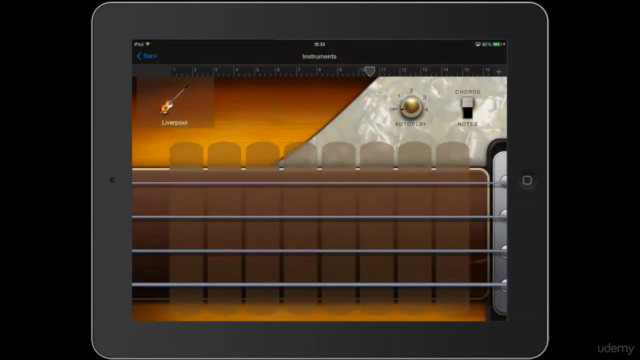Set Autoplay to position 4
Screen dimensions: 640x360
[426, 109]
